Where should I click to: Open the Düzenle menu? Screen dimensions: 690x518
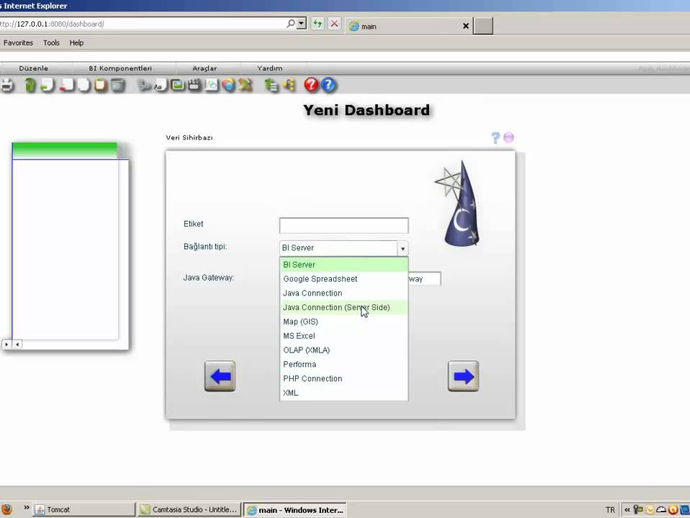pyautogui.click(x=33, y=68)
